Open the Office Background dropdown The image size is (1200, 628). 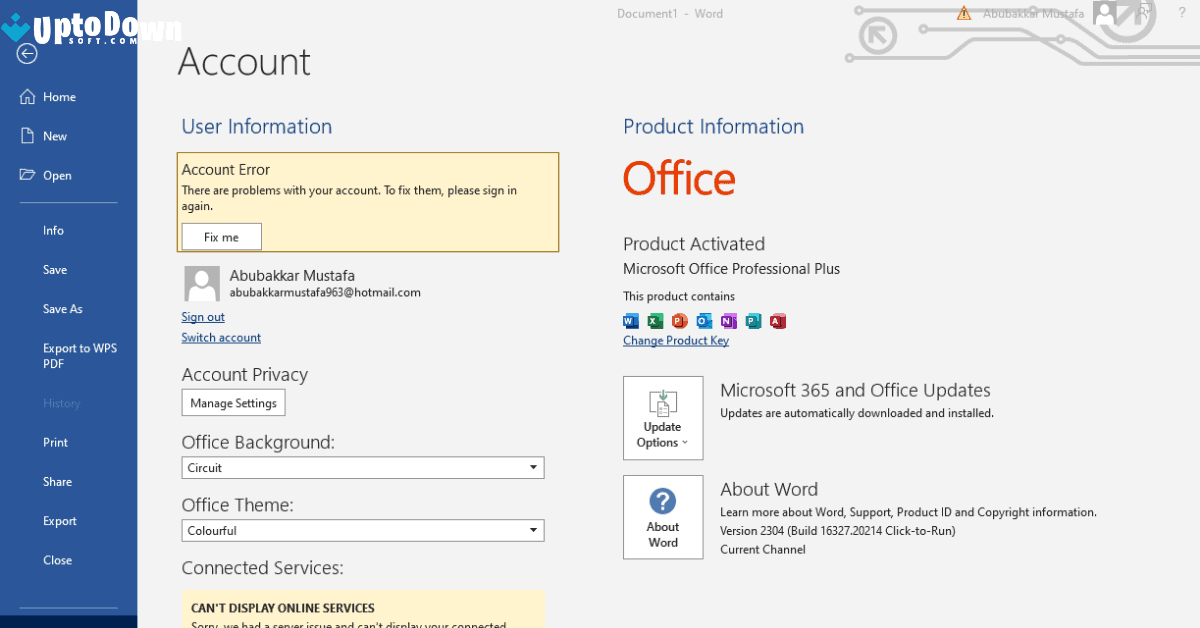pos(362,467)
